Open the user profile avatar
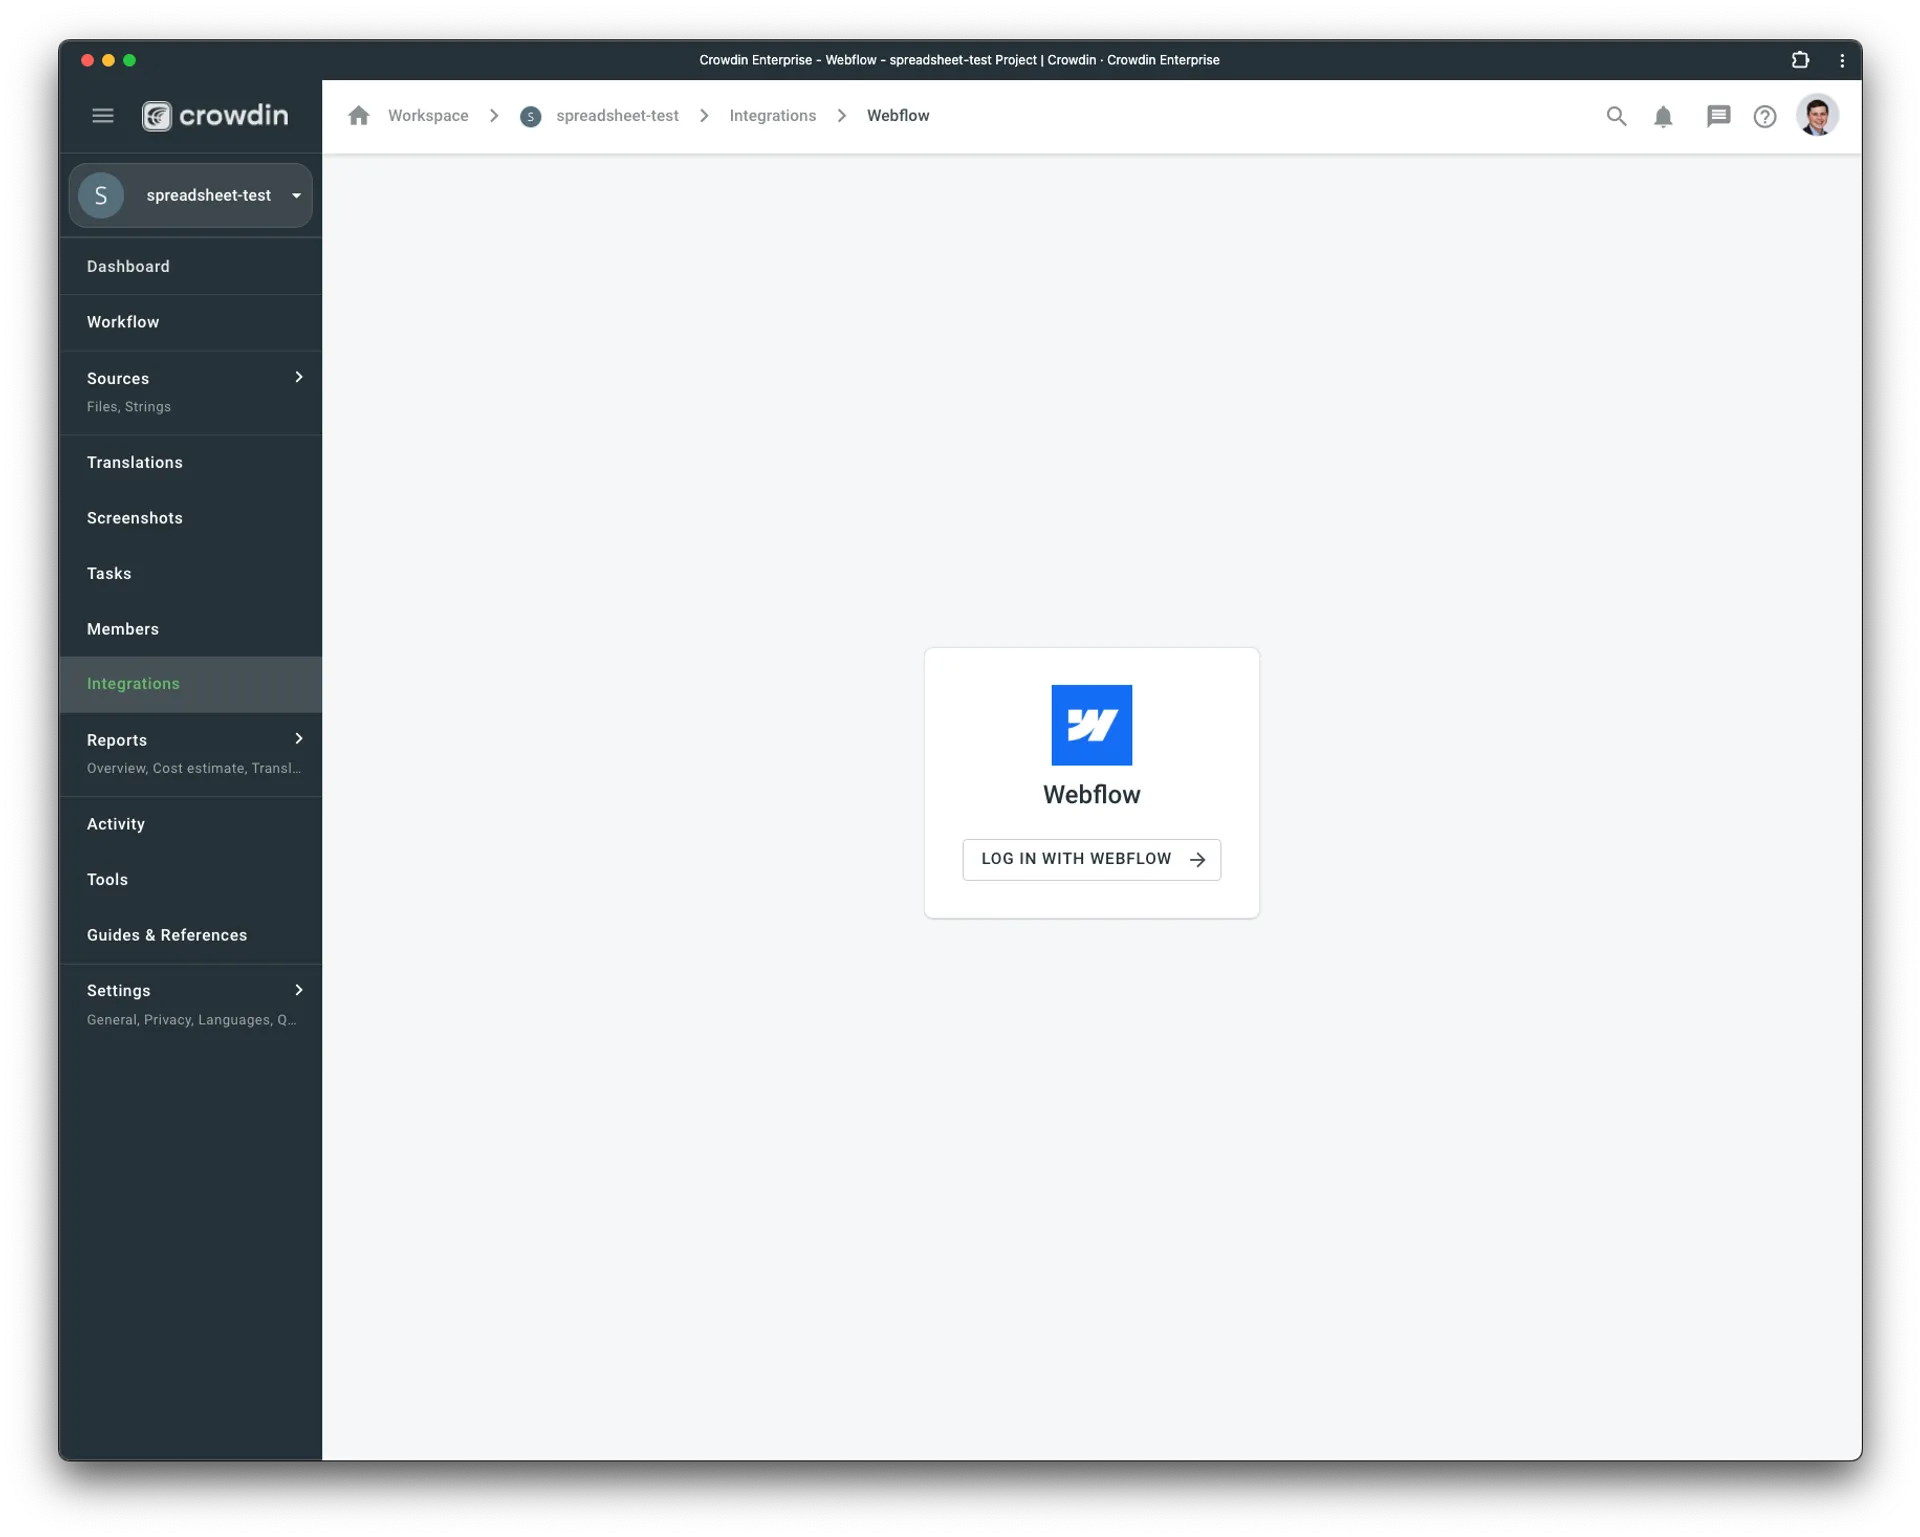Viewport: 1920px width, 1537px height. pyautogui.click(x=1817, y=116)
